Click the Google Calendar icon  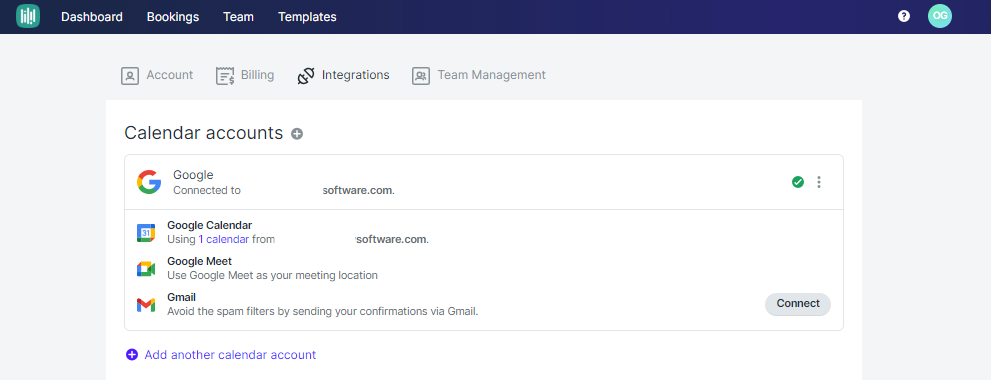[x=146, y=233]
